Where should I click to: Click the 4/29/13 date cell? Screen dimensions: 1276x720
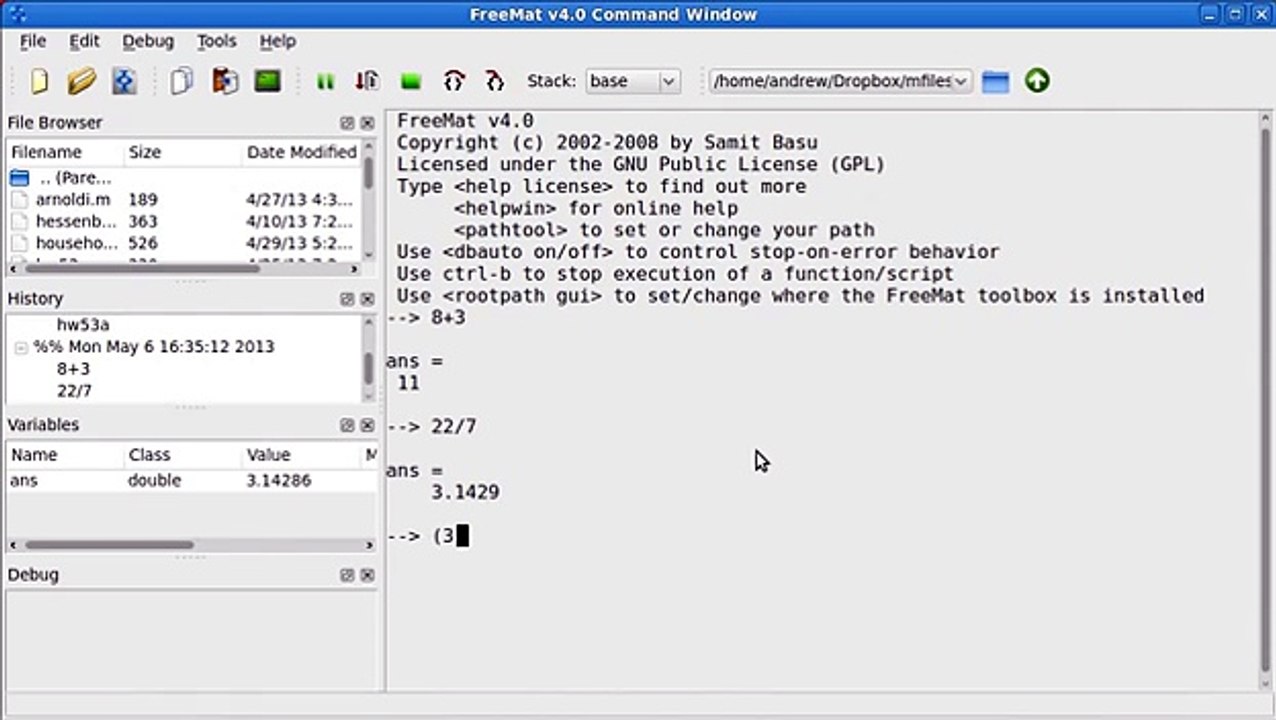tap(299, 244)
